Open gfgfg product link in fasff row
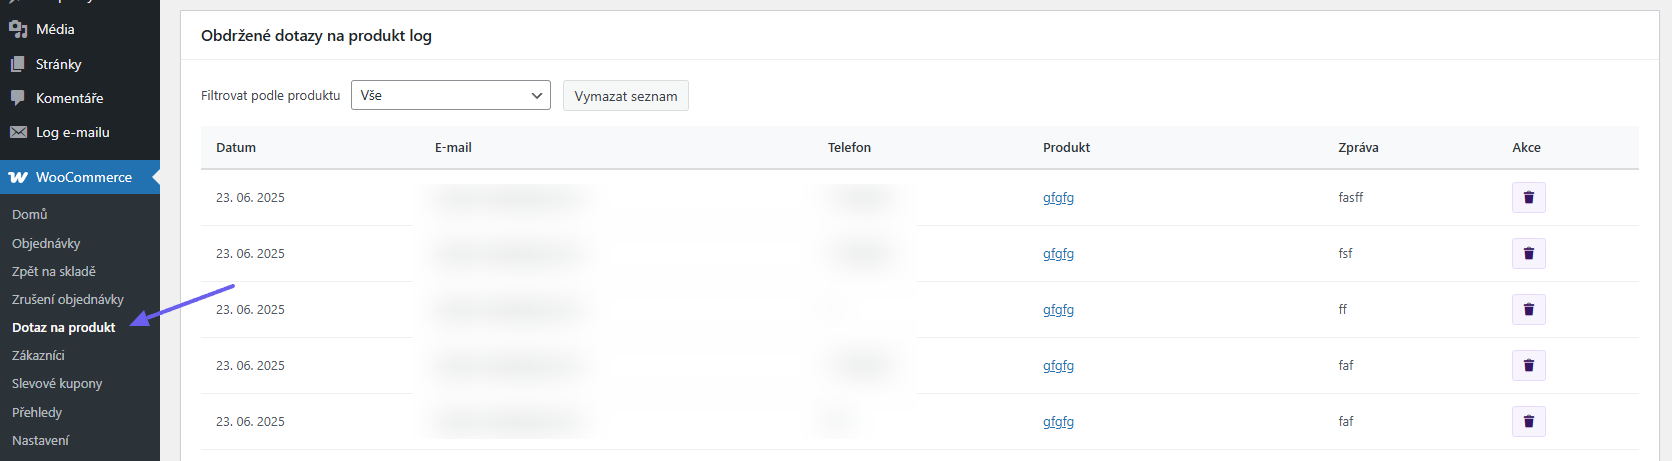1672x461 pixels. coord(1058,197)
